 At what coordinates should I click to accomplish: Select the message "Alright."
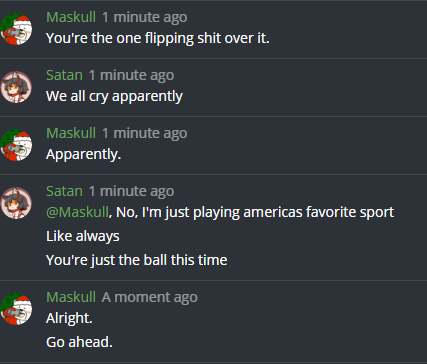[x=69, y=318]
